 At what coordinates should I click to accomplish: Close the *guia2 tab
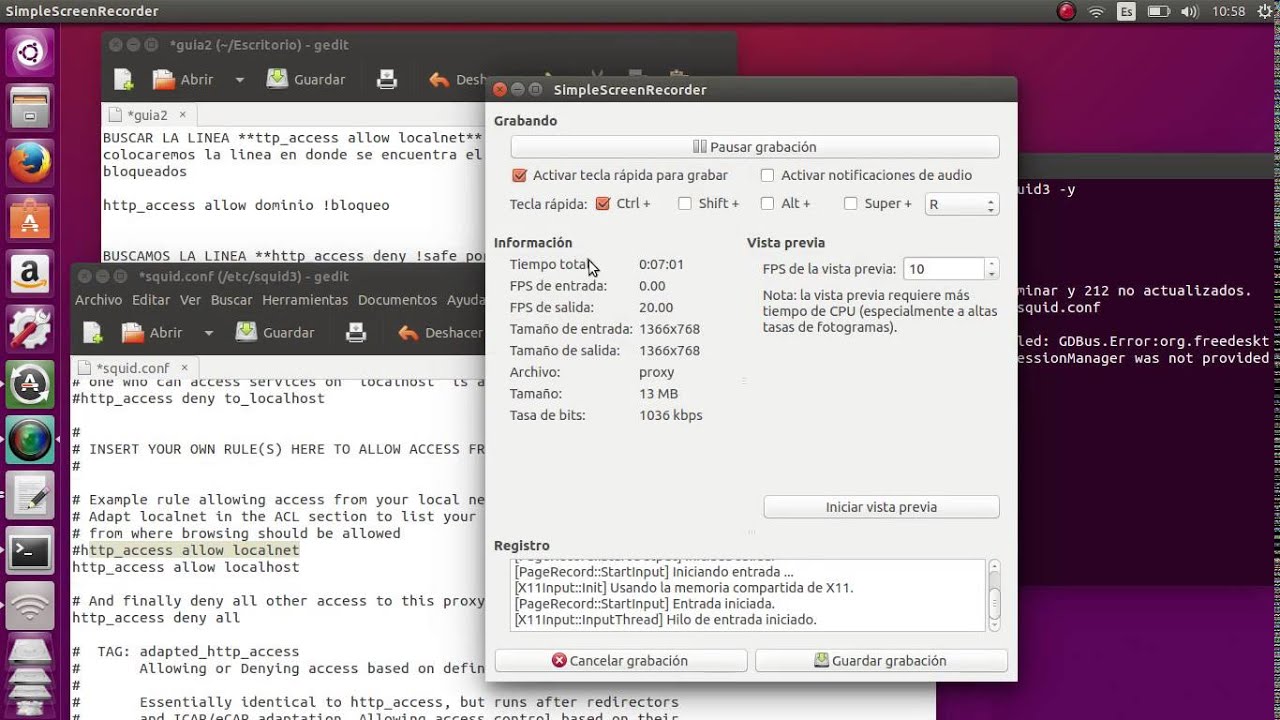(x=182, y=115)
